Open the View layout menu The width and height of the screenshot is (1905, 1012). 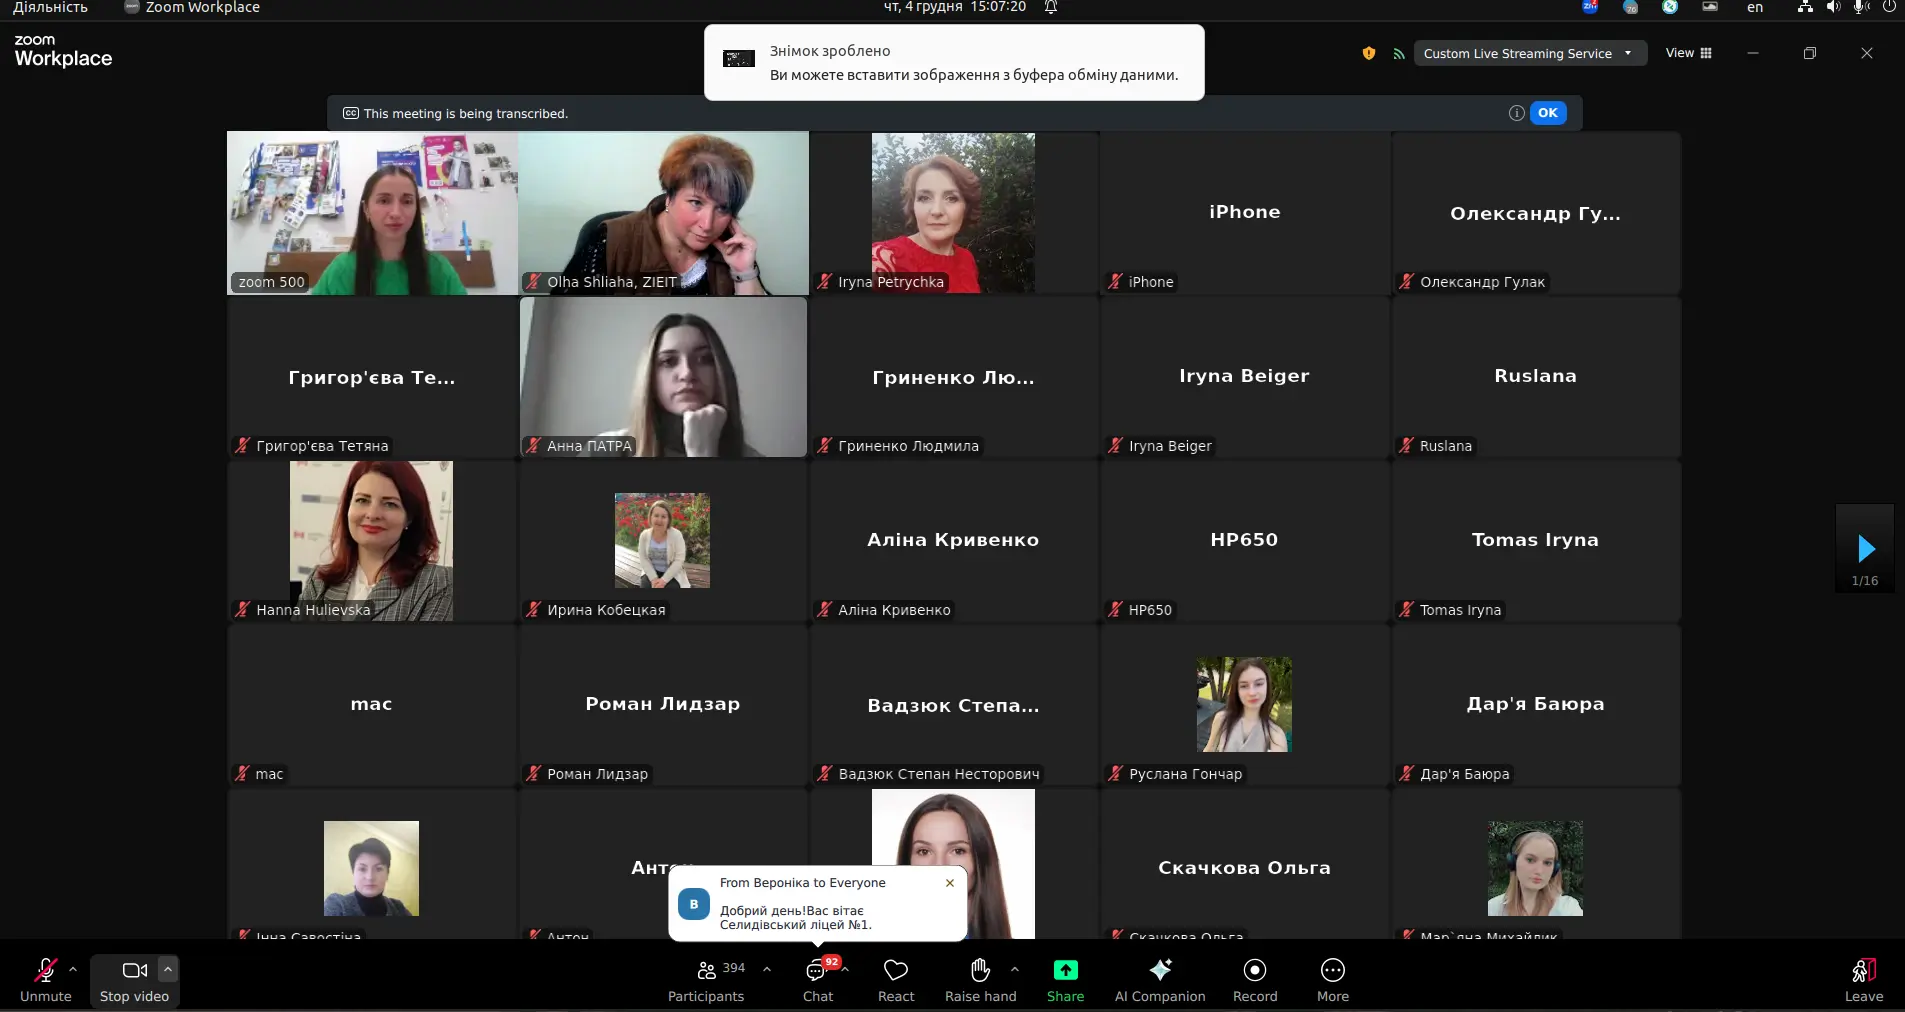[x=1689, y=53]
